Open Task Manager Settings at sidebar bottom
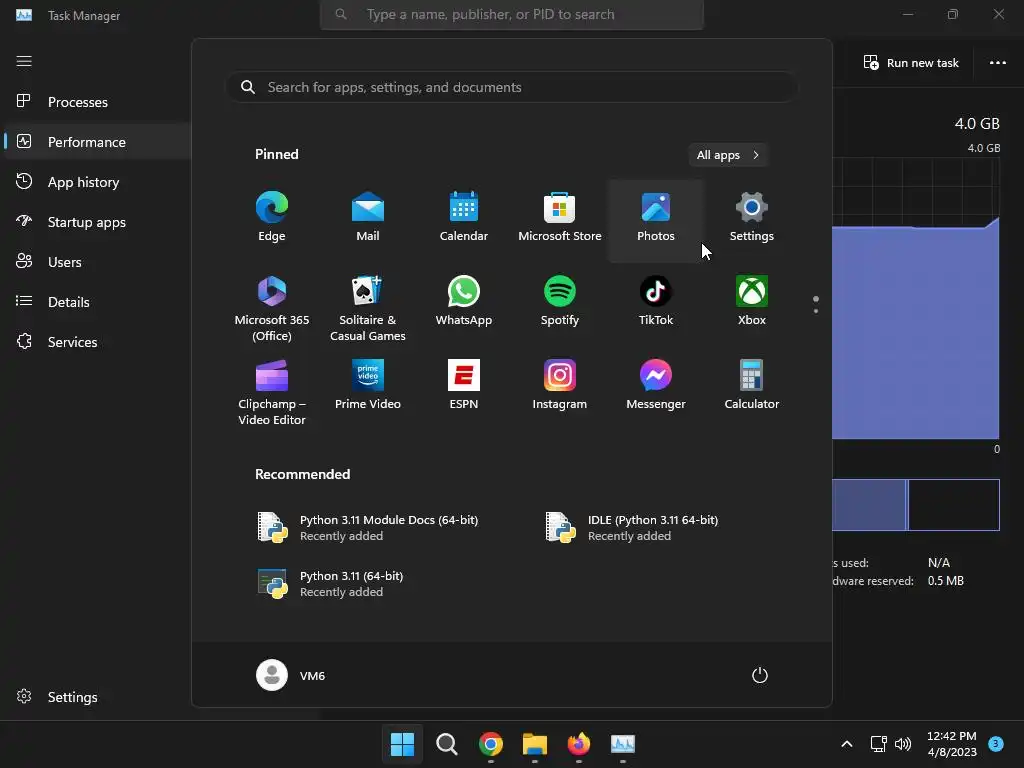 pos(97,697)
